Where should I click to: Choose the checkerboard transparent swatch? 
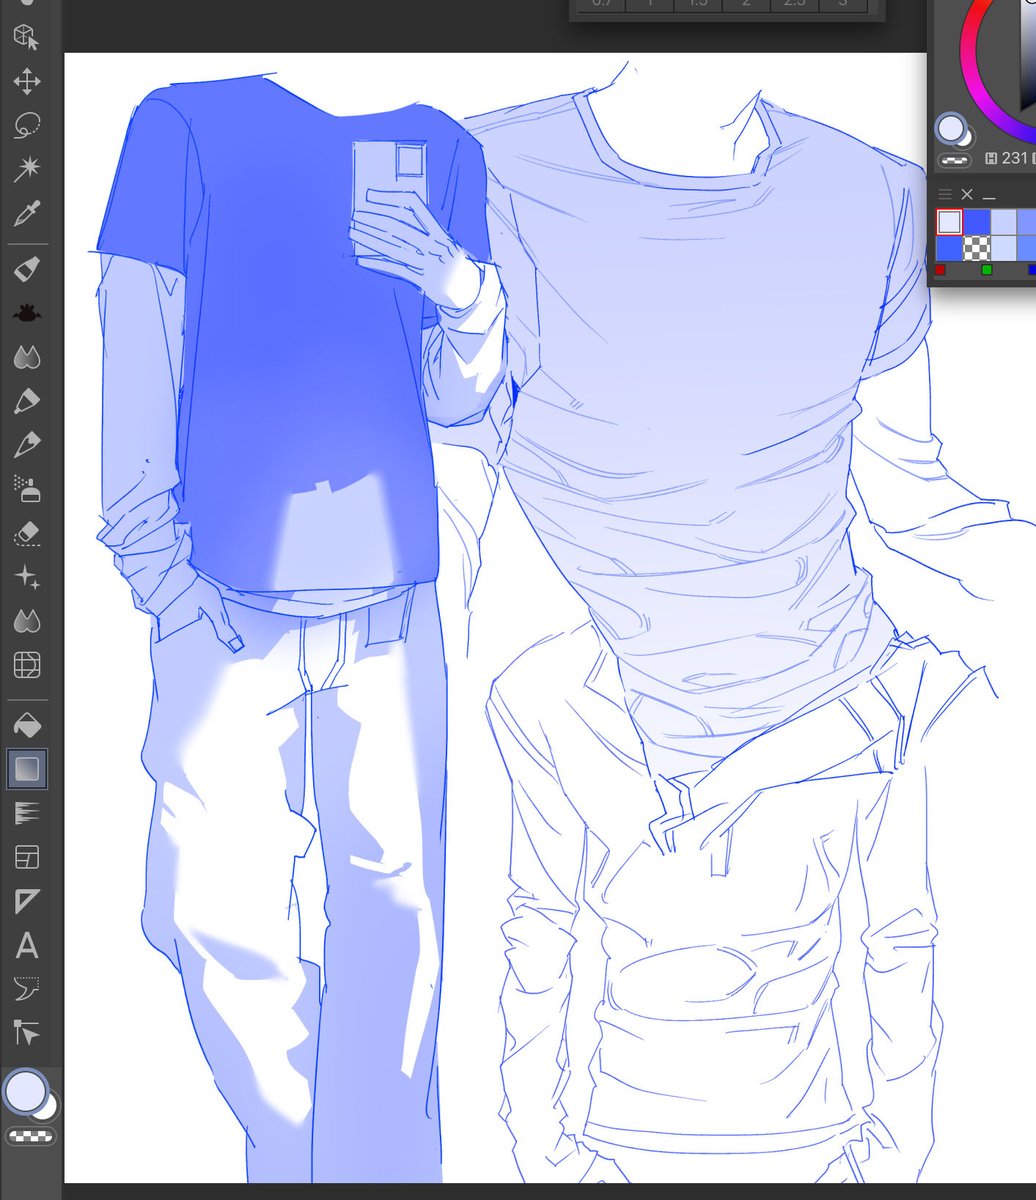[976, 248]
